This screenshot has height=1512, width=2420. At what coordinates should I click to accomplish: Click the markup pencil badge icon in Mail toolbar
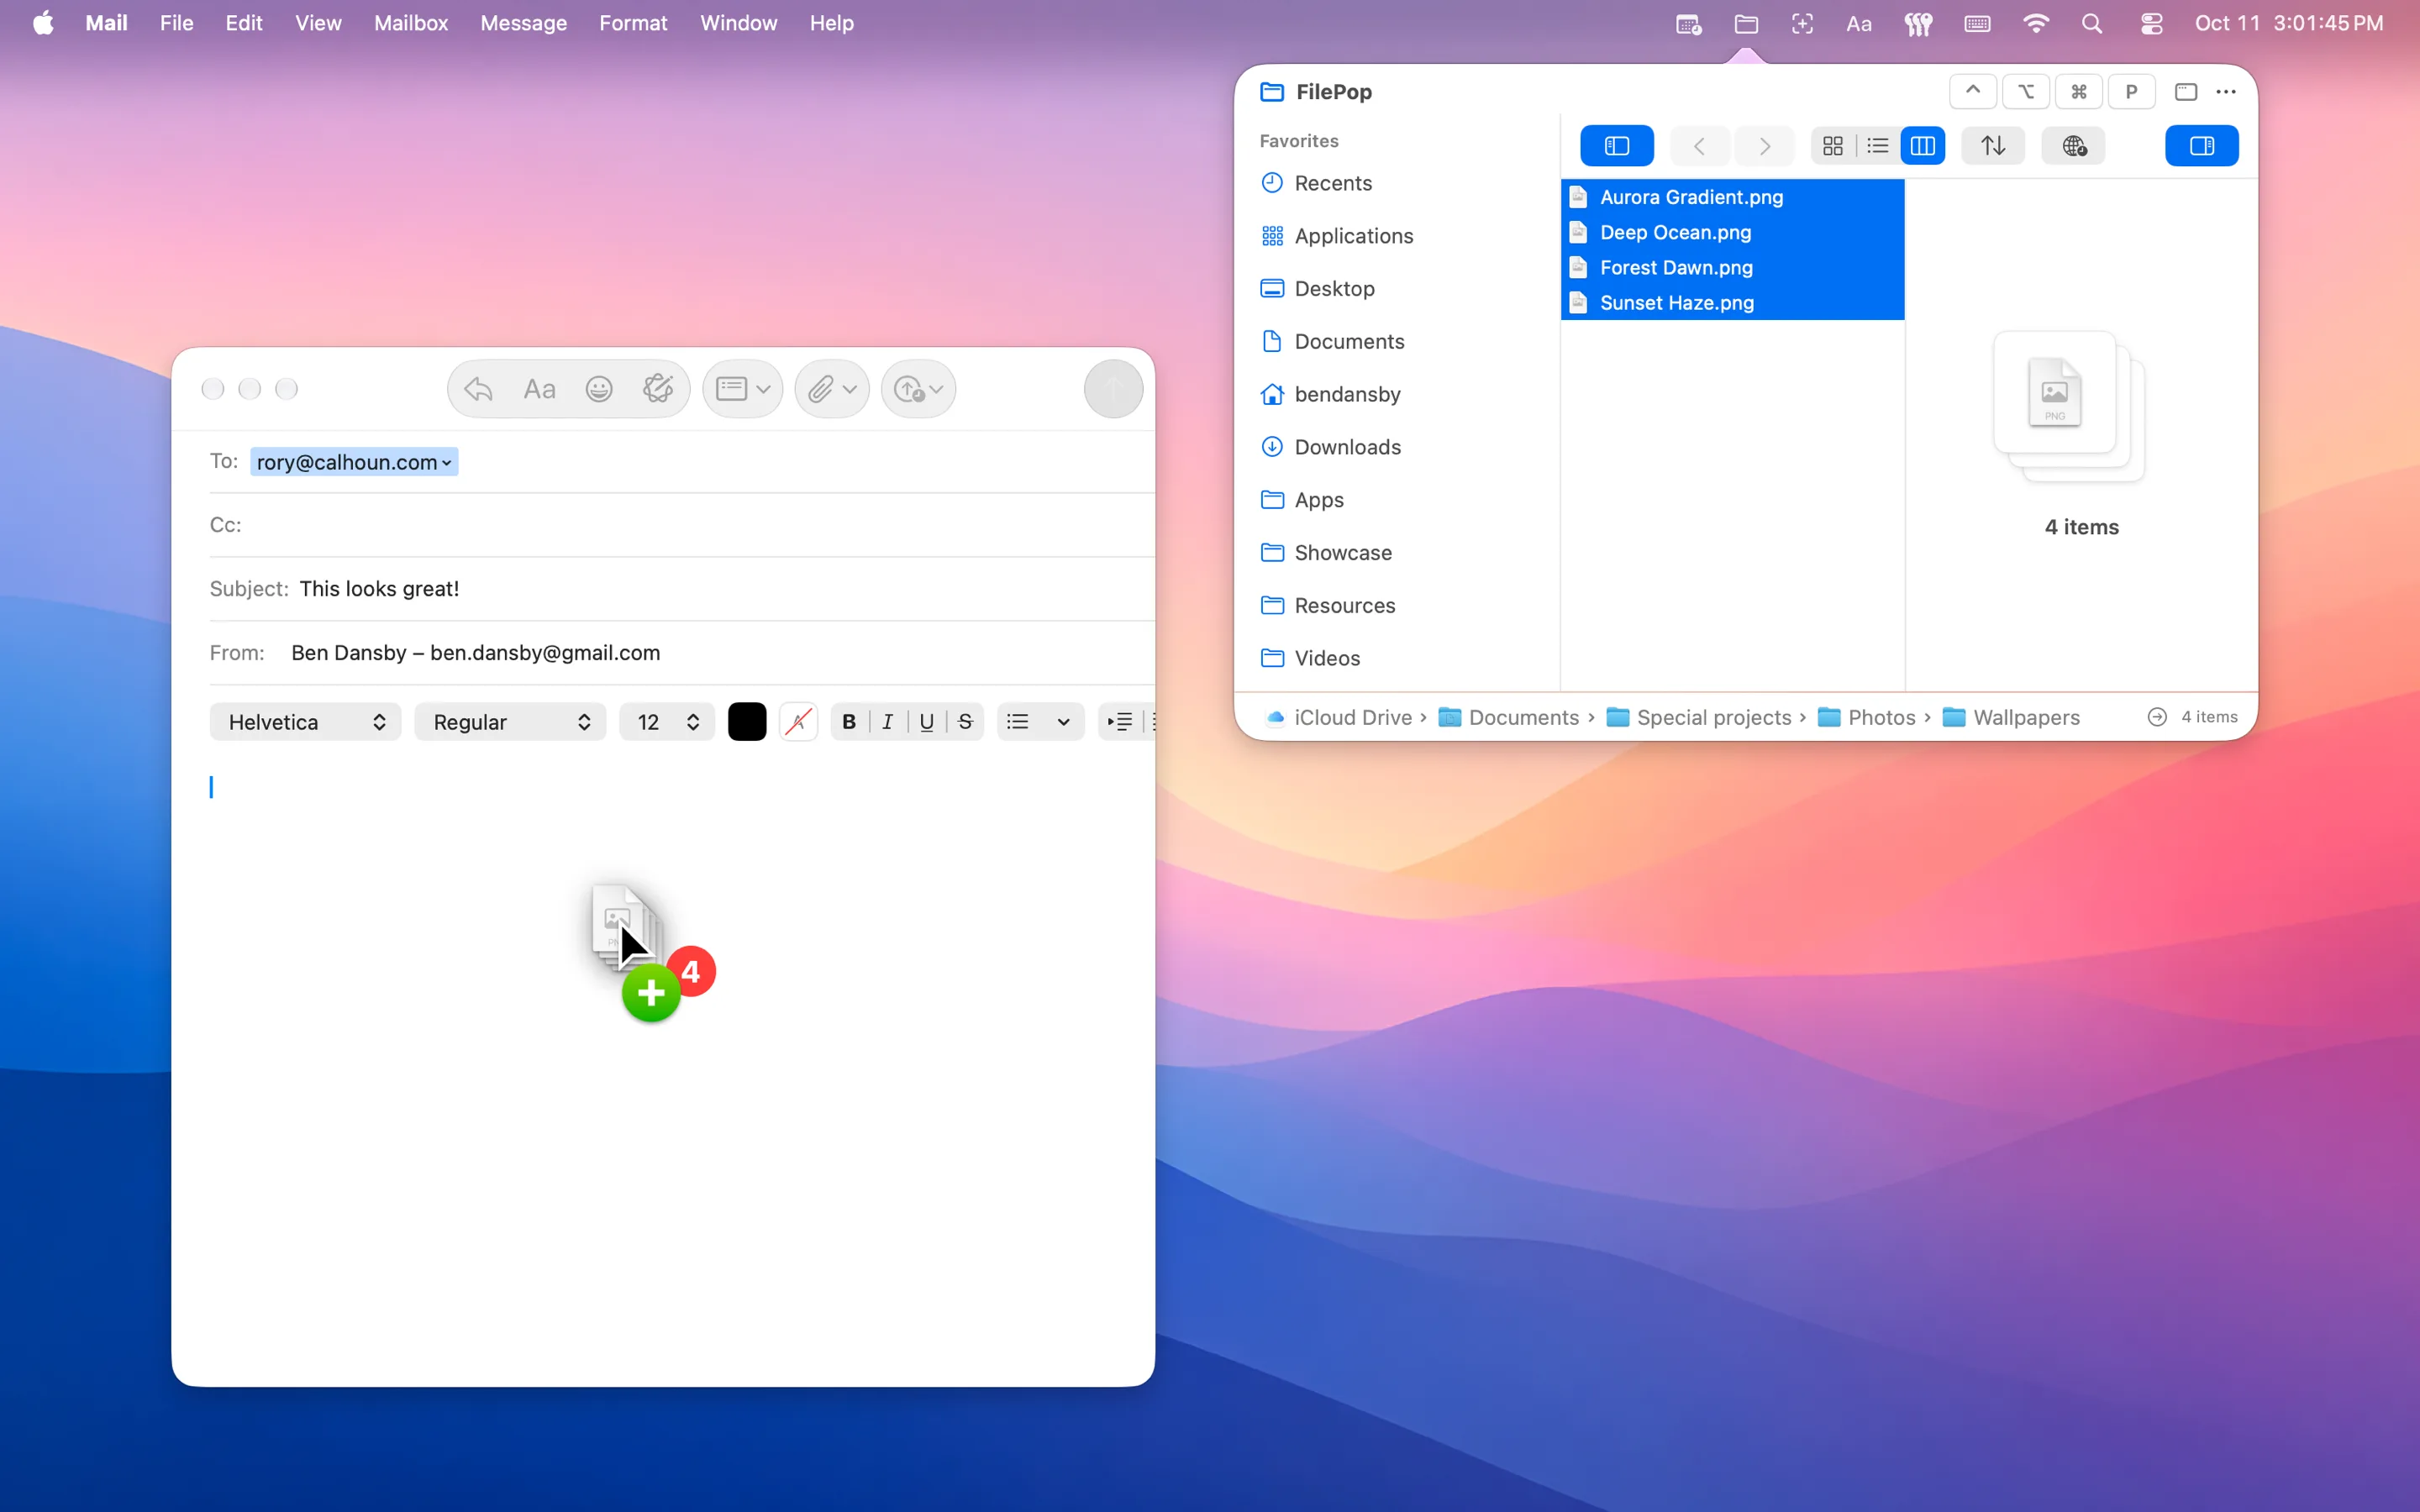tap(658, 389)
